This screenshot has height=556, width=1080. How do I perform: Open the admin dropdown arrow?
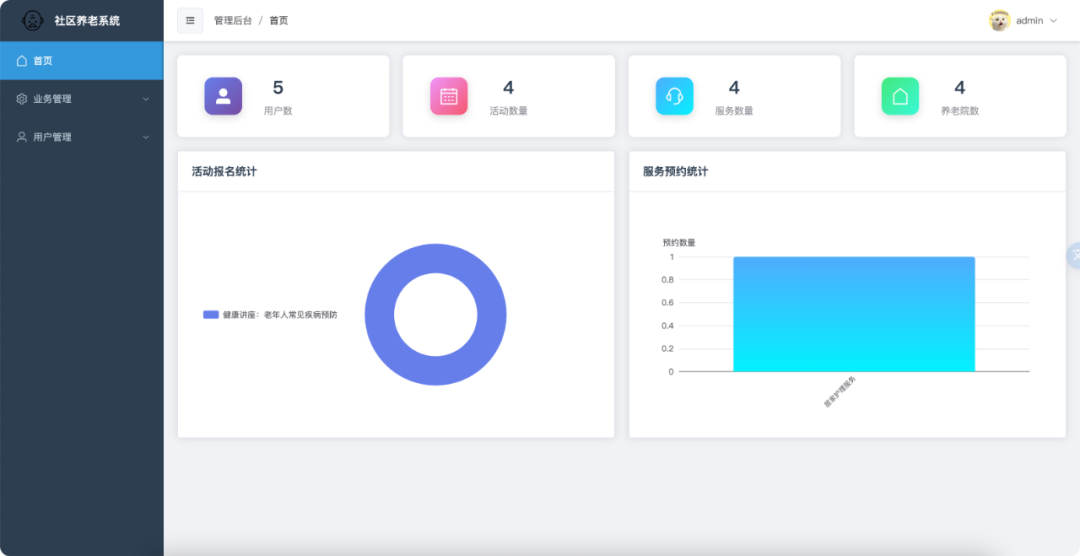[1053, 21]
